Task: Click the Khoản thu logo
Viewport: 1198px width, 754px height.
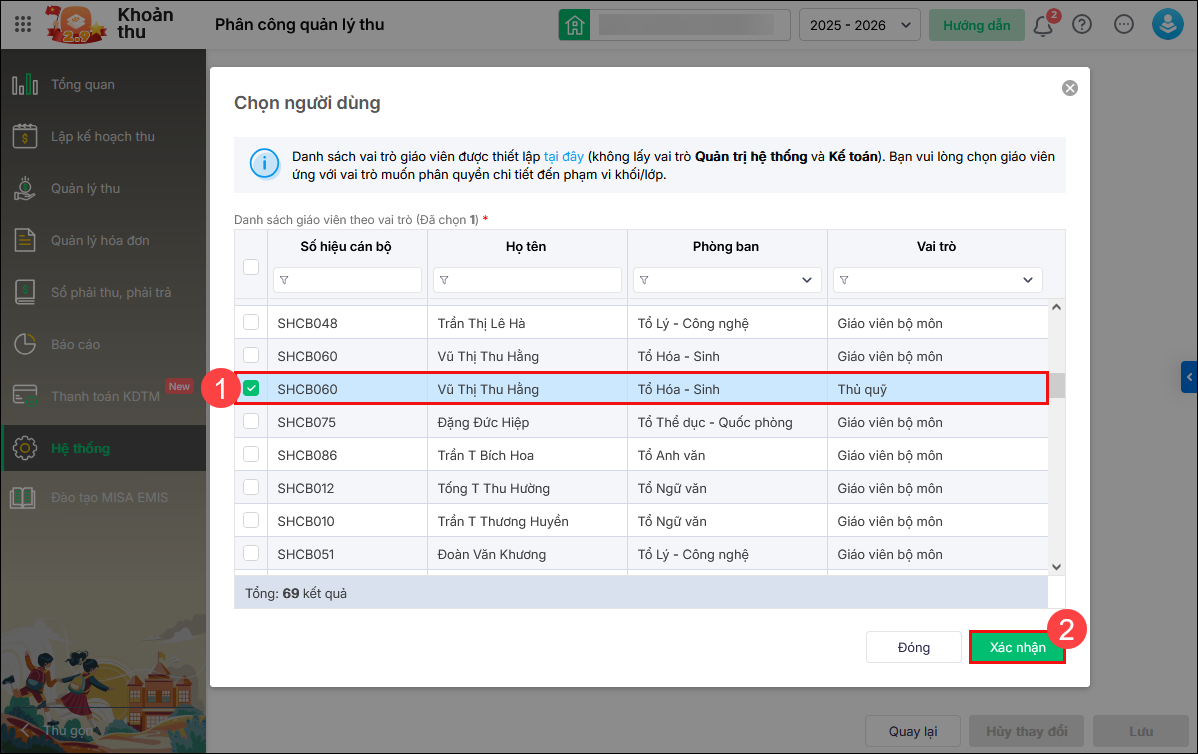Action: (76, 24)
